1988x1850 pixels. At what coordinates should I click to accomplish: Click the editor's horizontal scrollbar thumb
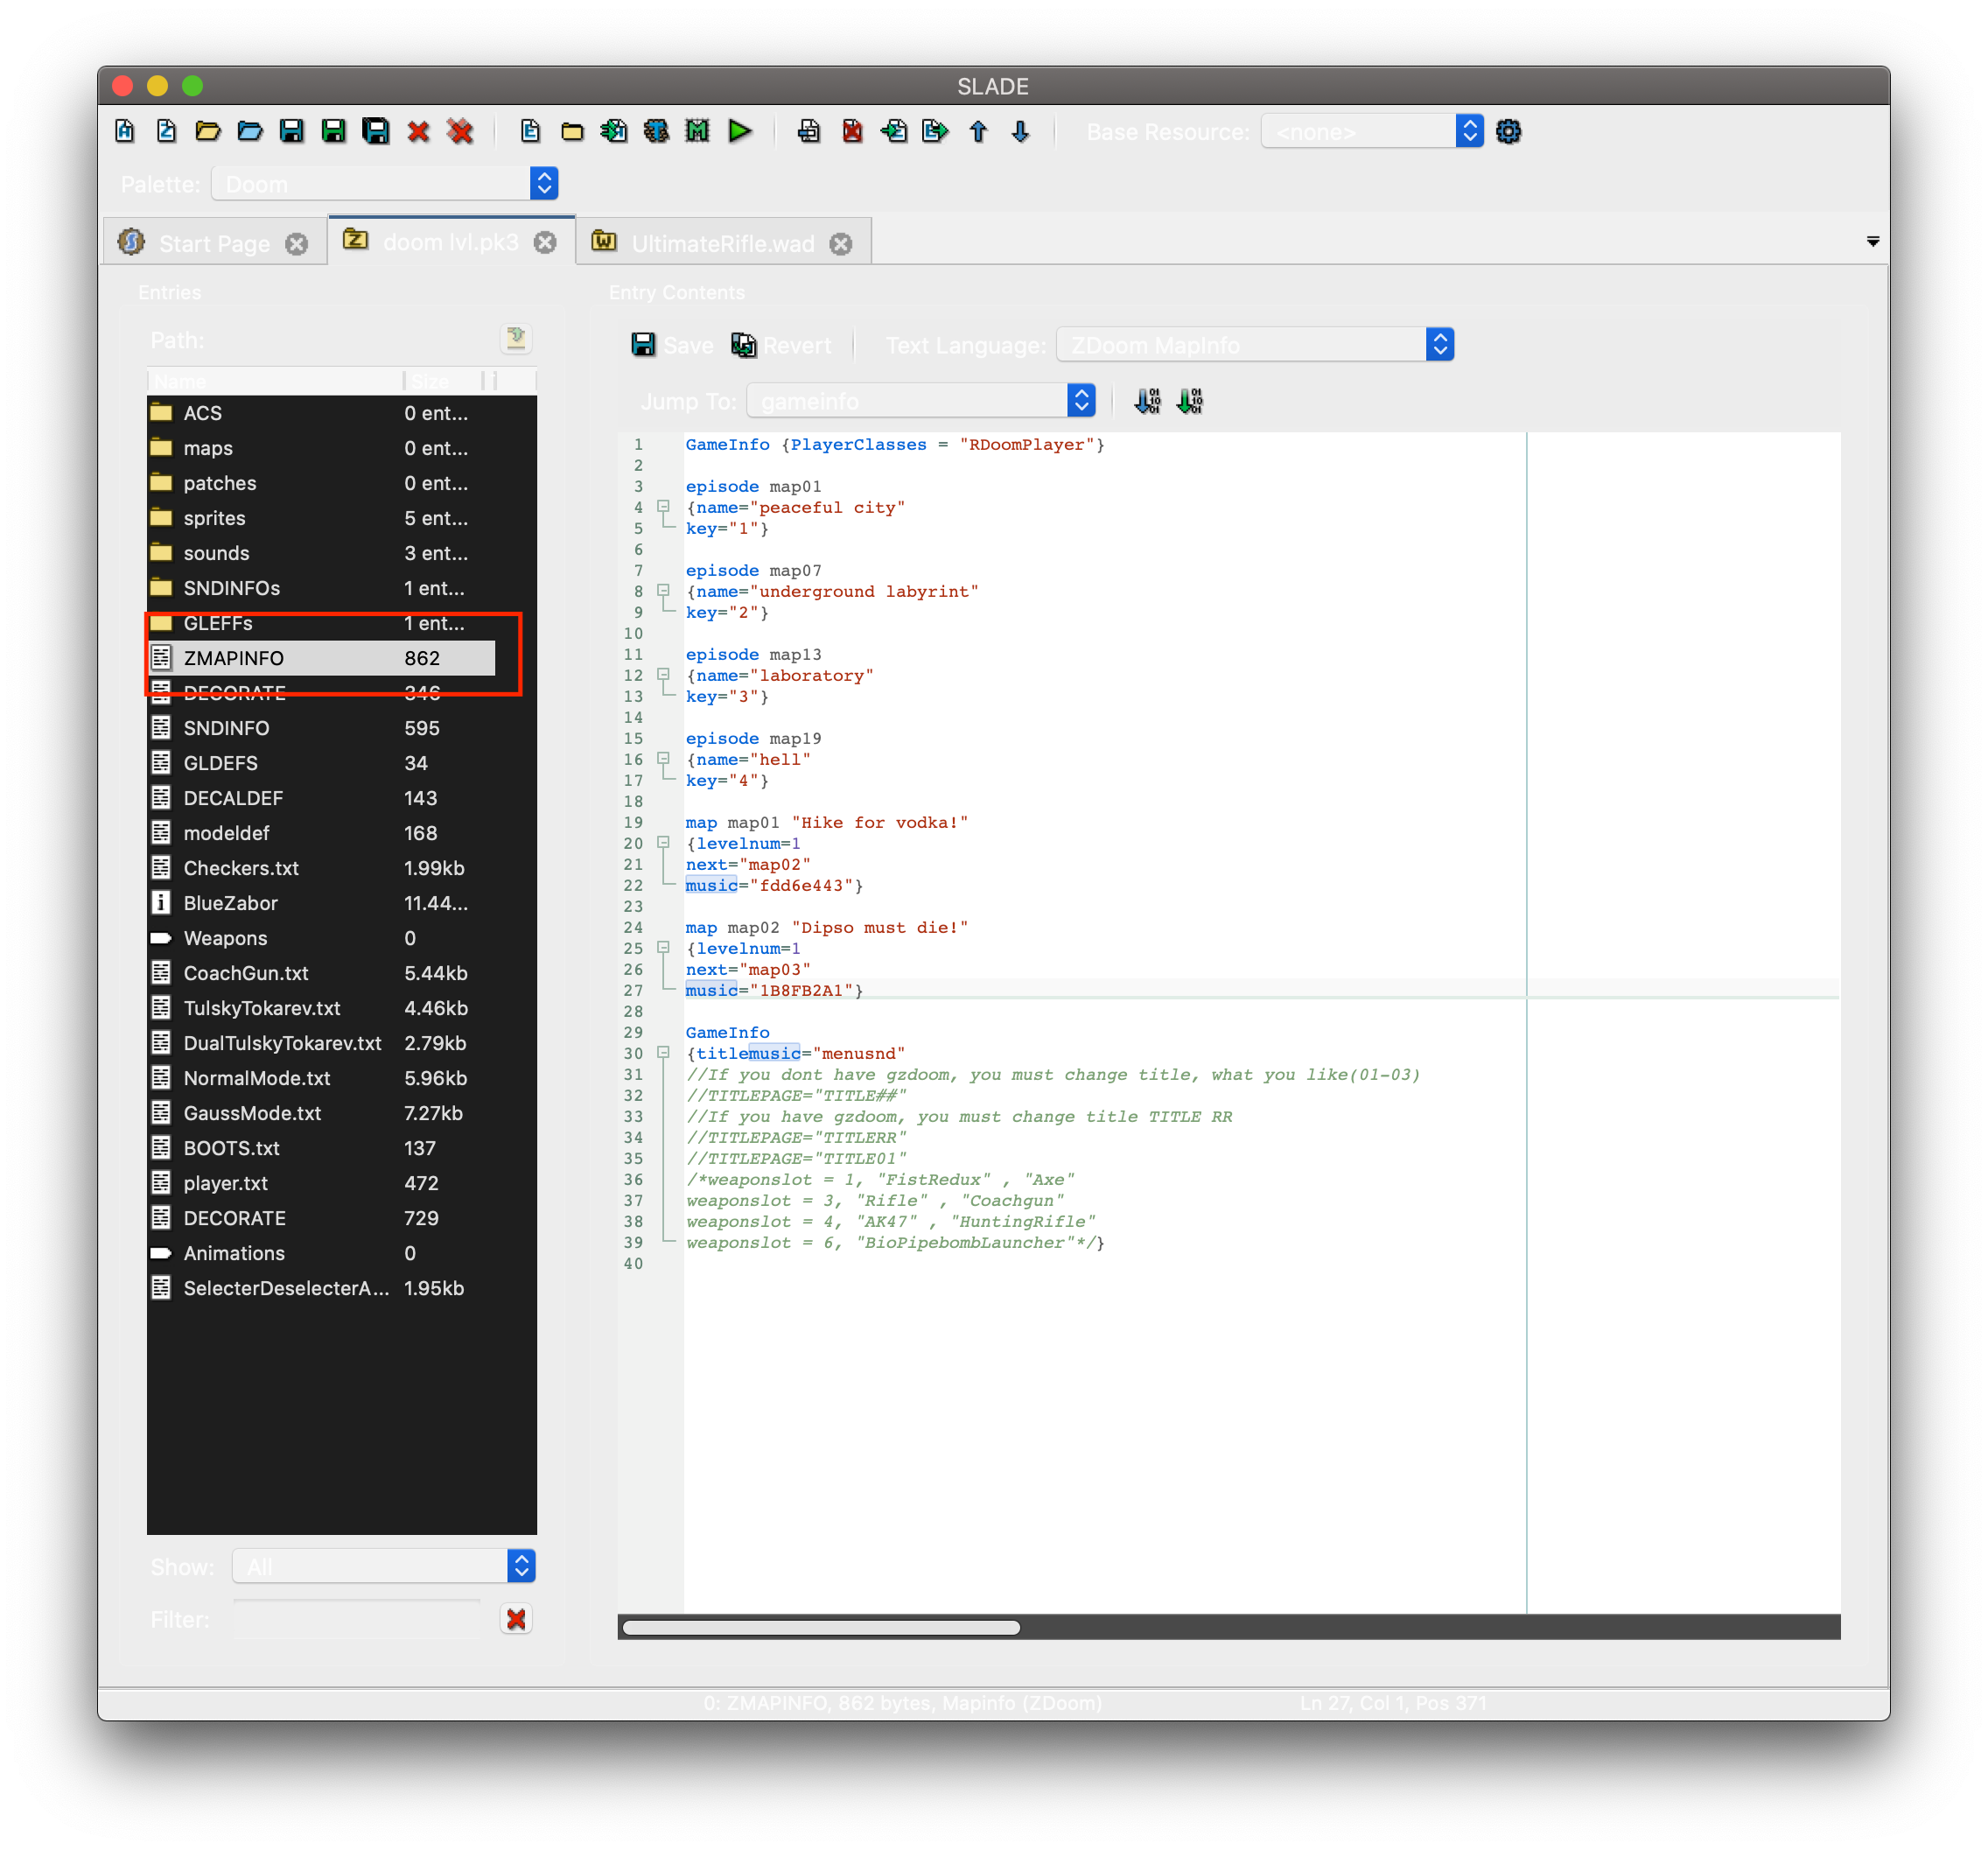pos(820,1627)
